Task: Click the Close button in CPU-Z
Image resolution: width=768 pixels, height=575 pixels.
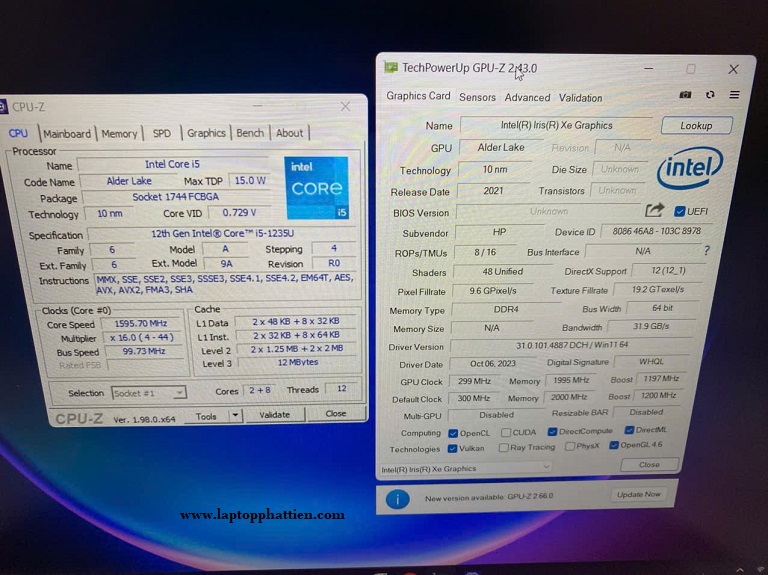Action: [336, 413]
